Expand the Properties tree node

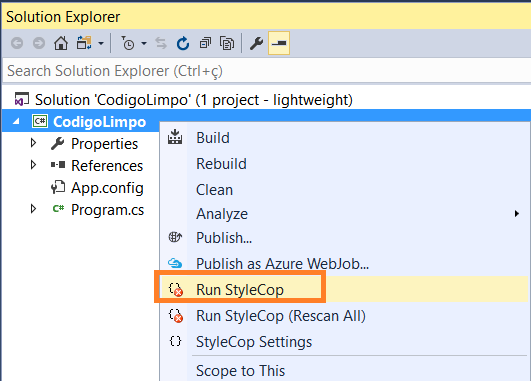click(x=33, y=143)
